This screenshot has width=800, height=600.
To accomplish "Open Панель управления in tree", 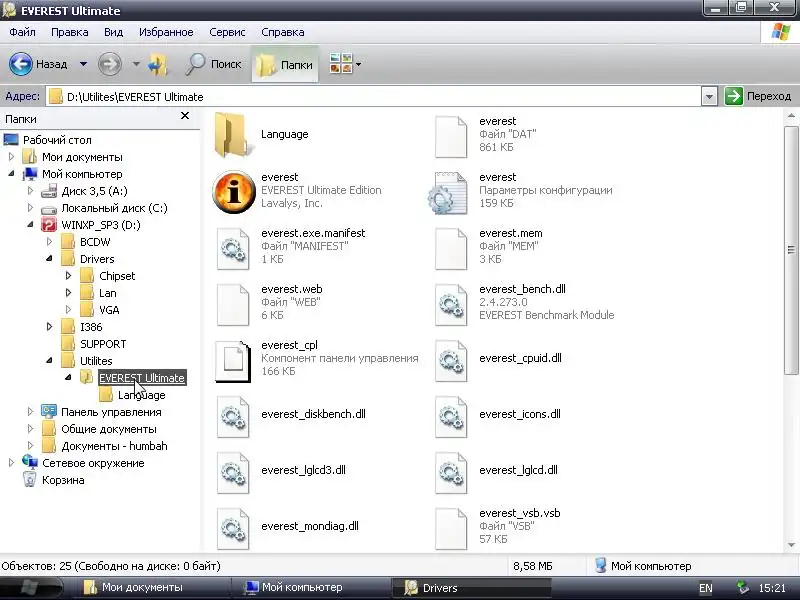I will 111,412.
